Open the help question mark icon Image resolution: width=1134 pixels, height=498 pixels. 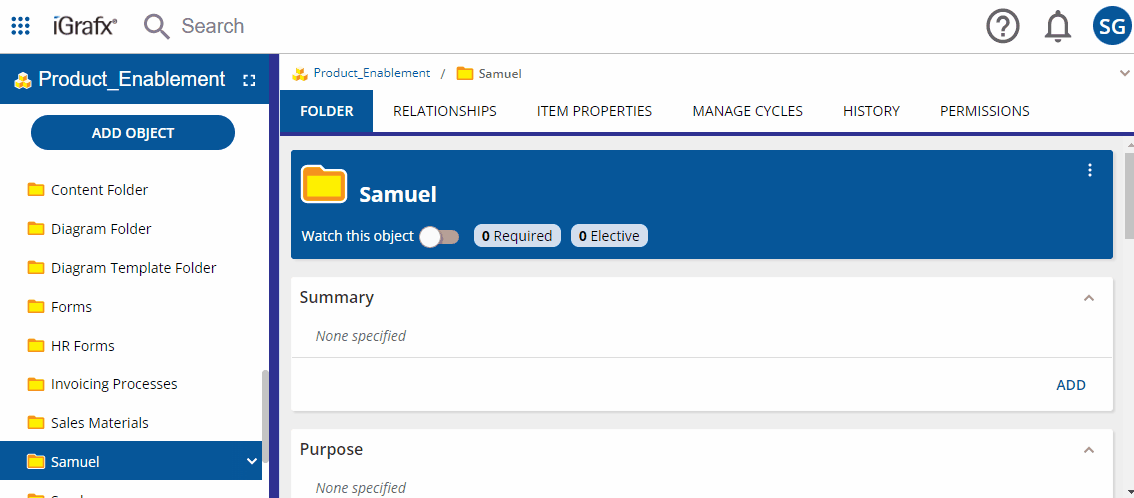pyautogui.click(x=1003, y=26)
